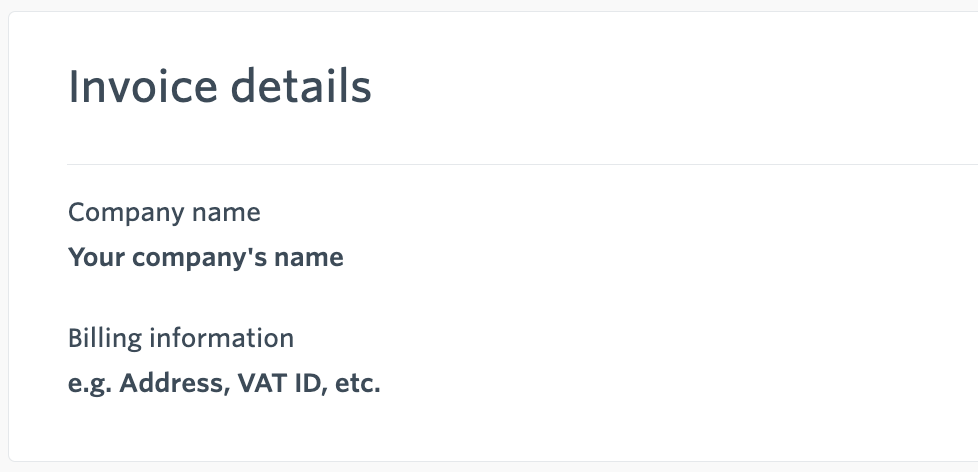The image size is (978, 472).
Task: Select the "Company name" label
Action: pos(164,212)
